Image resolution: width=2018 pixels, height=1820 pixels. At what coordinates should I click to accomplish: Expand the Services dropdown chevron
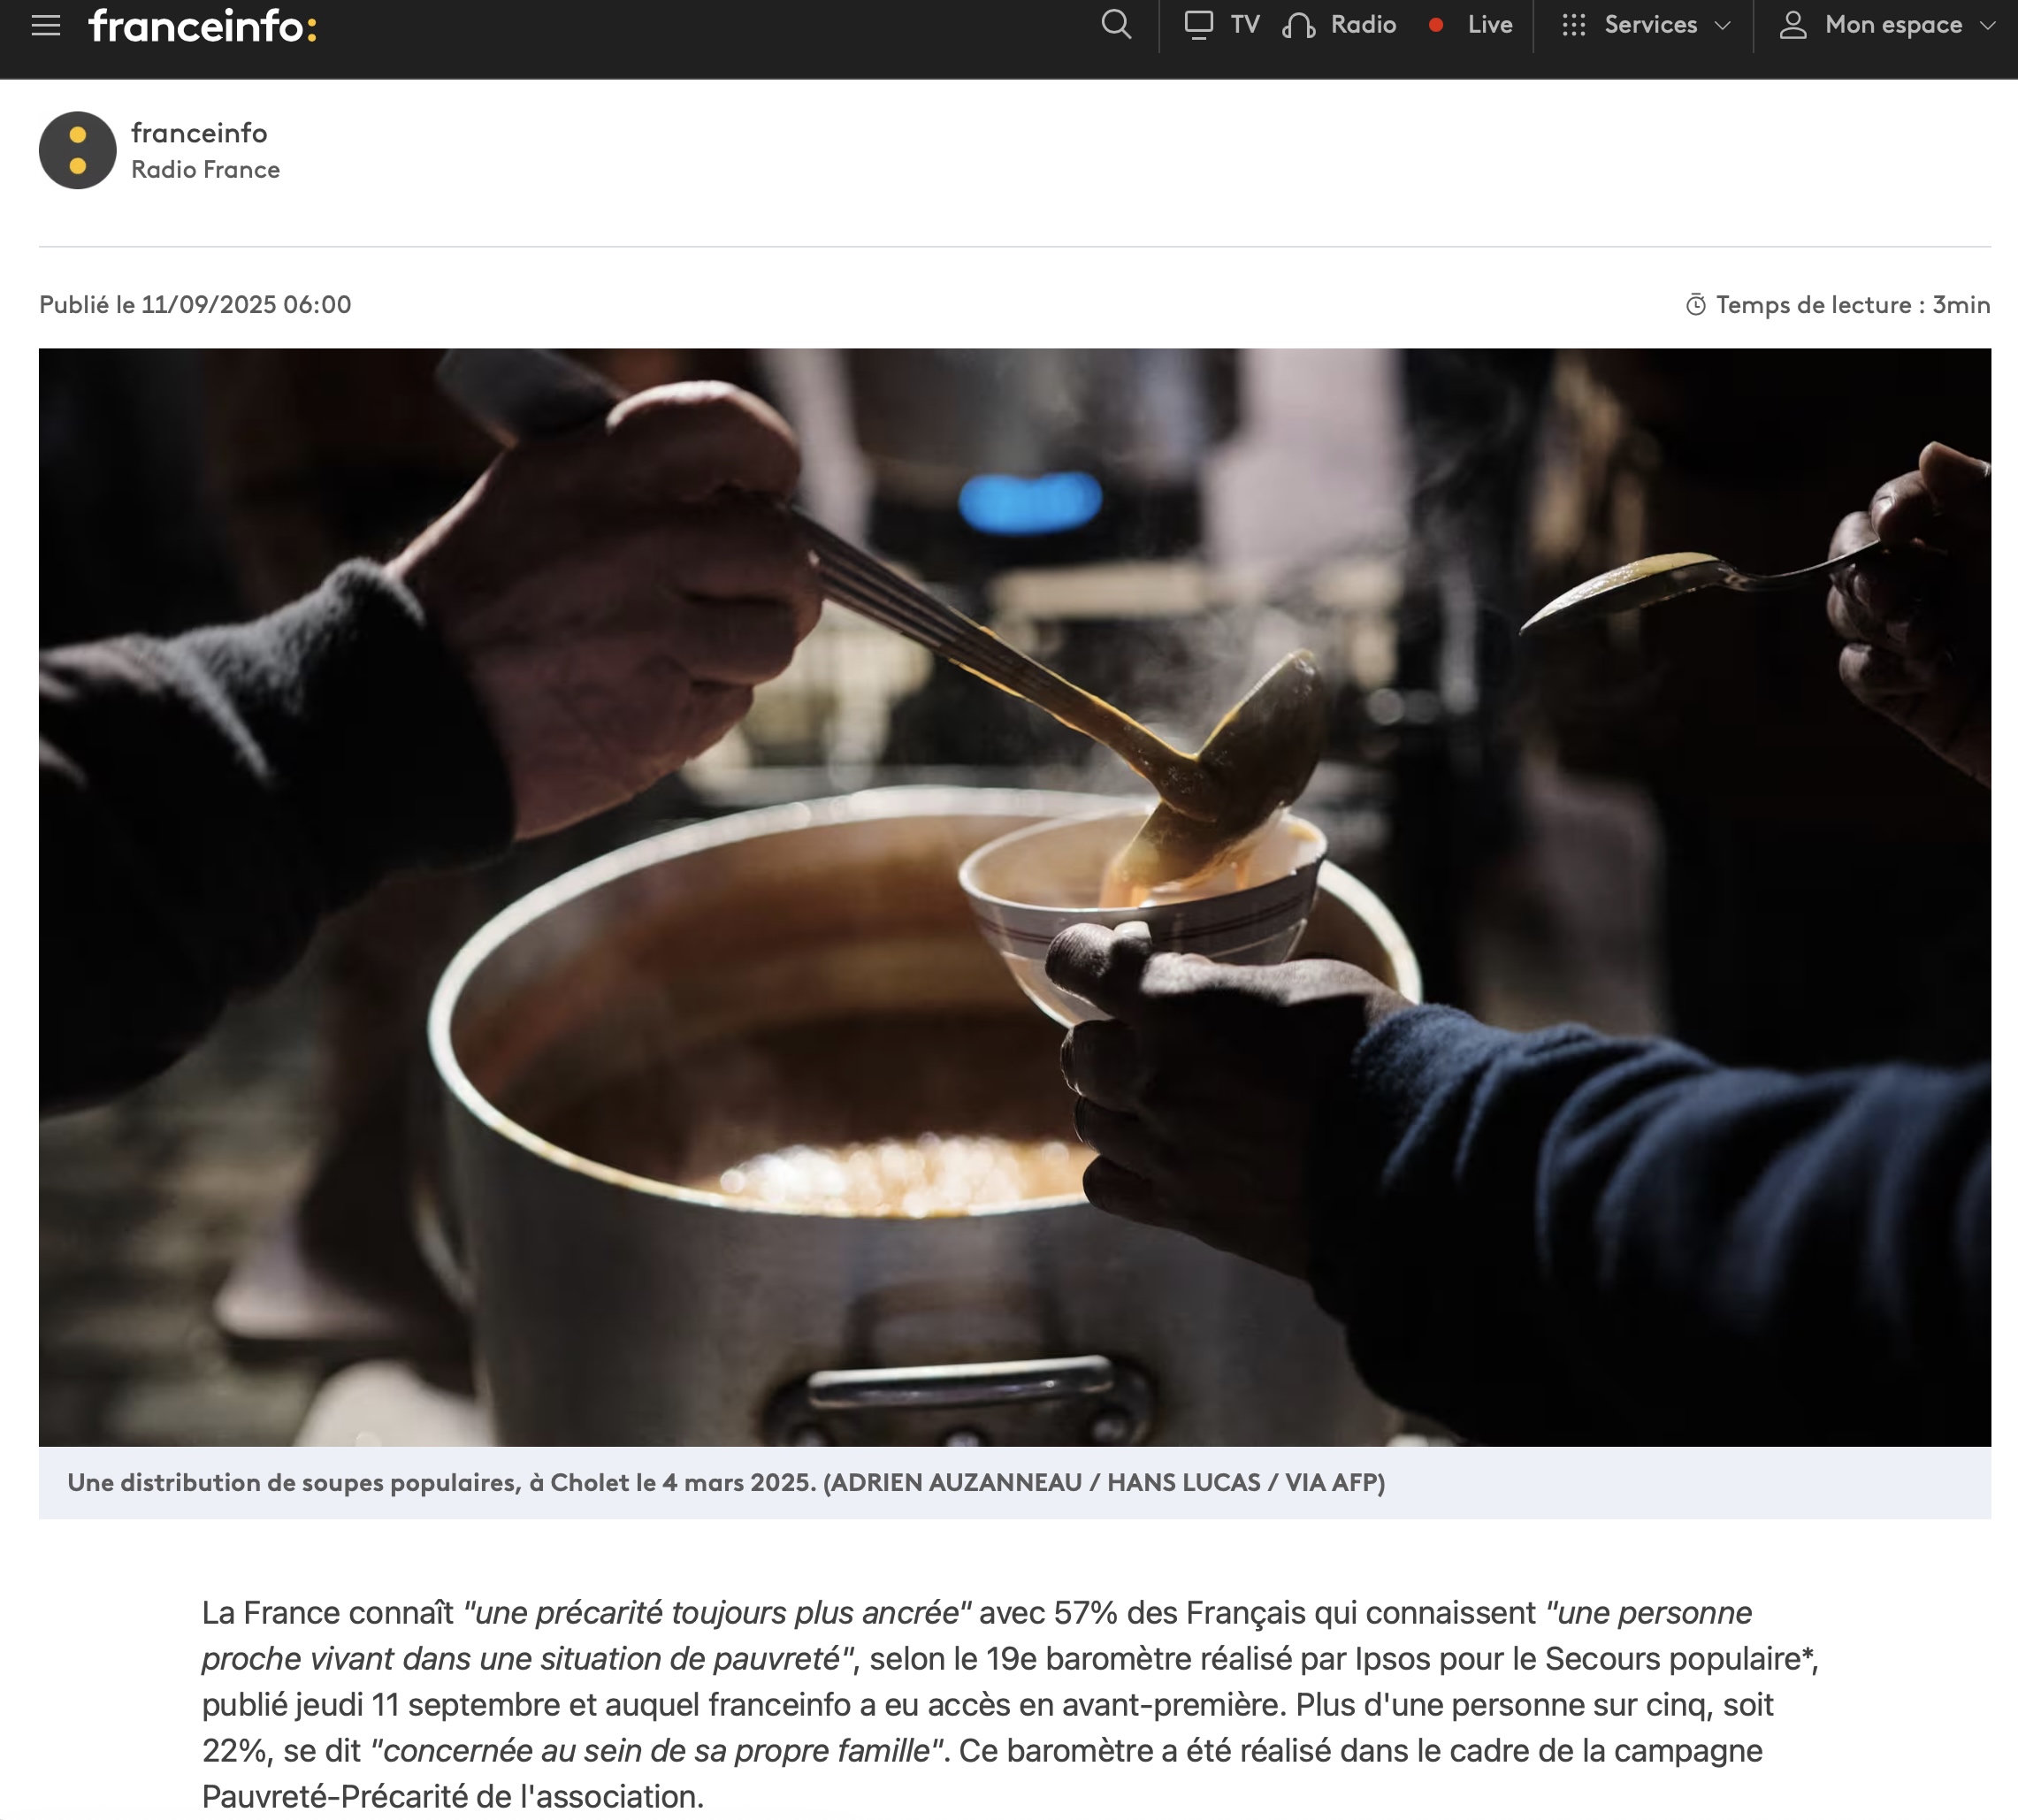[x=1722, y=25]
